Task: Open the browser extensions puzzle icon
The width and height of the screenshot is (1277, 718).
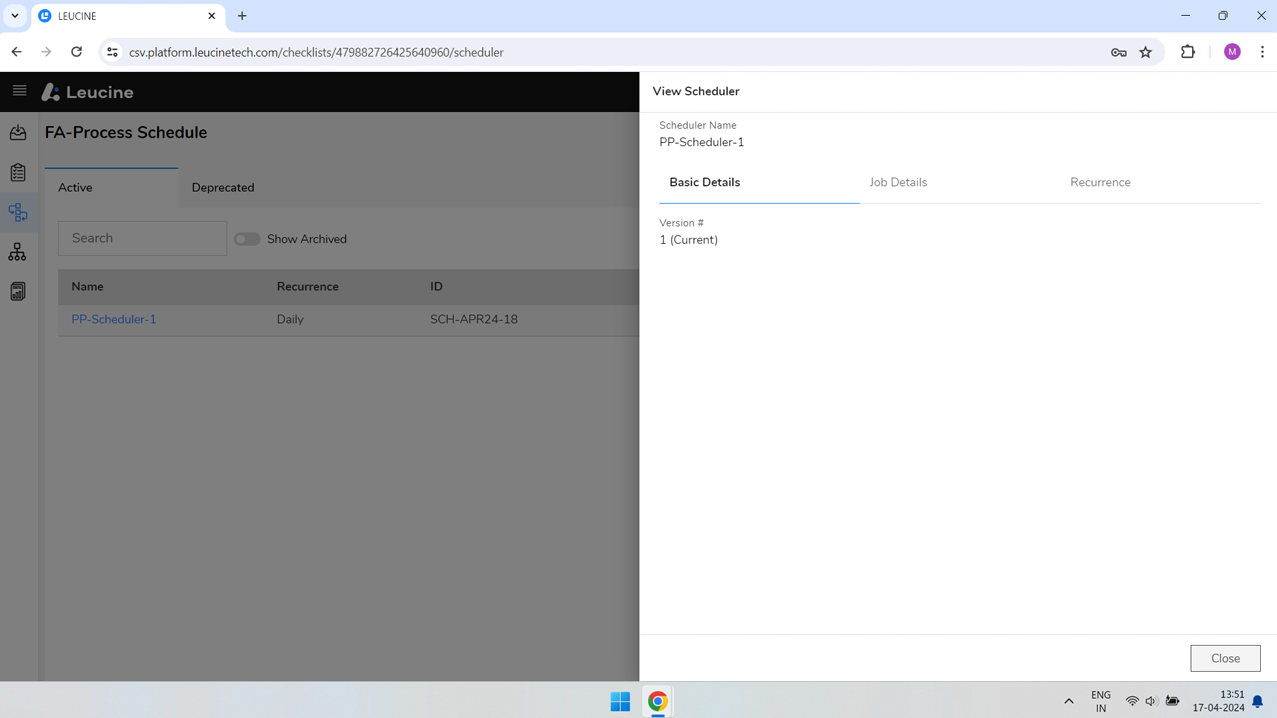Action: pos(1188,52)
